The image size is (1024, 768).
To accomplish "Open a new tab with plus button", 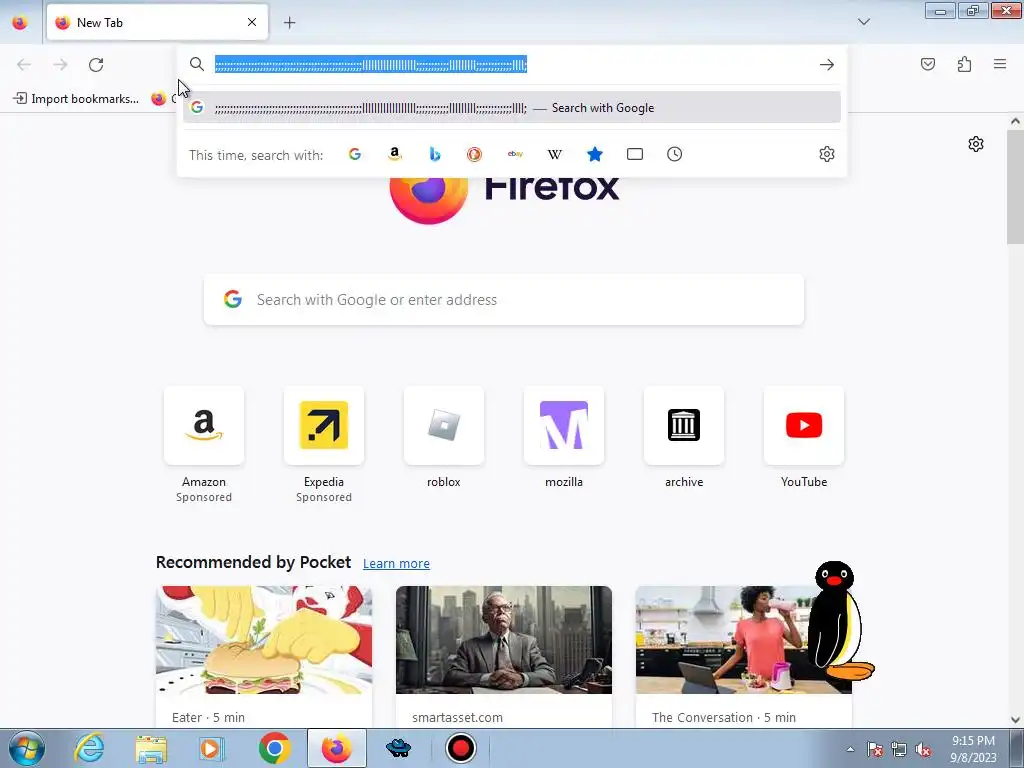I will 289,23.
